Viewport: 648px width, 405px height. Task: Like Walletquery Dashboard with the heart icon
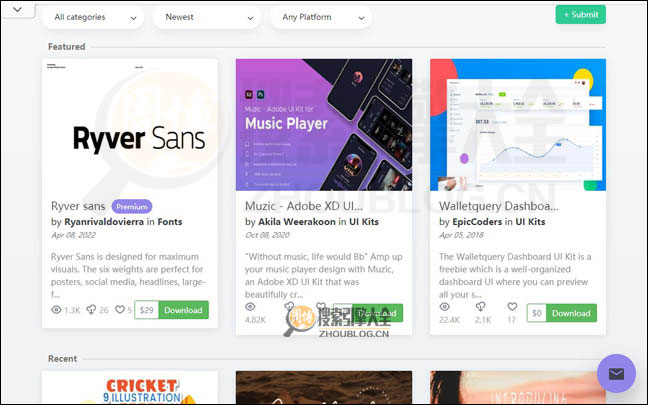512,307
